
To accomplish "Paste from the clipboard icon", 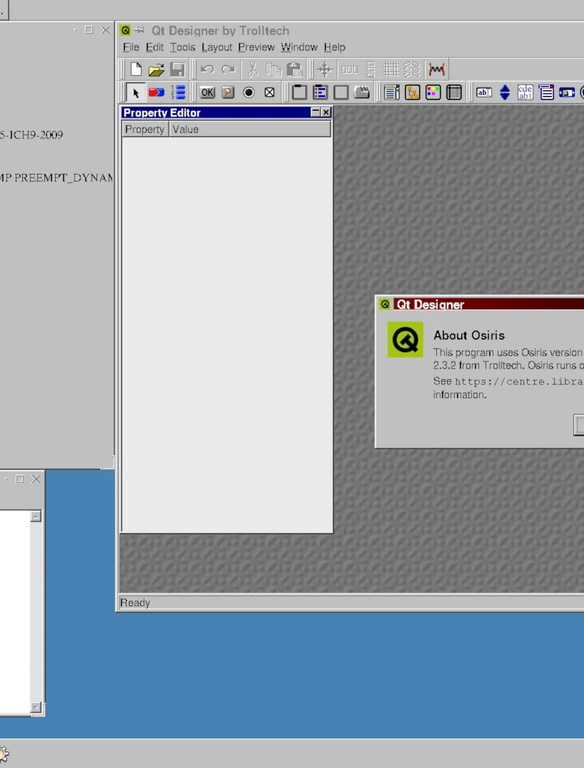I will (x=294, y=70).
